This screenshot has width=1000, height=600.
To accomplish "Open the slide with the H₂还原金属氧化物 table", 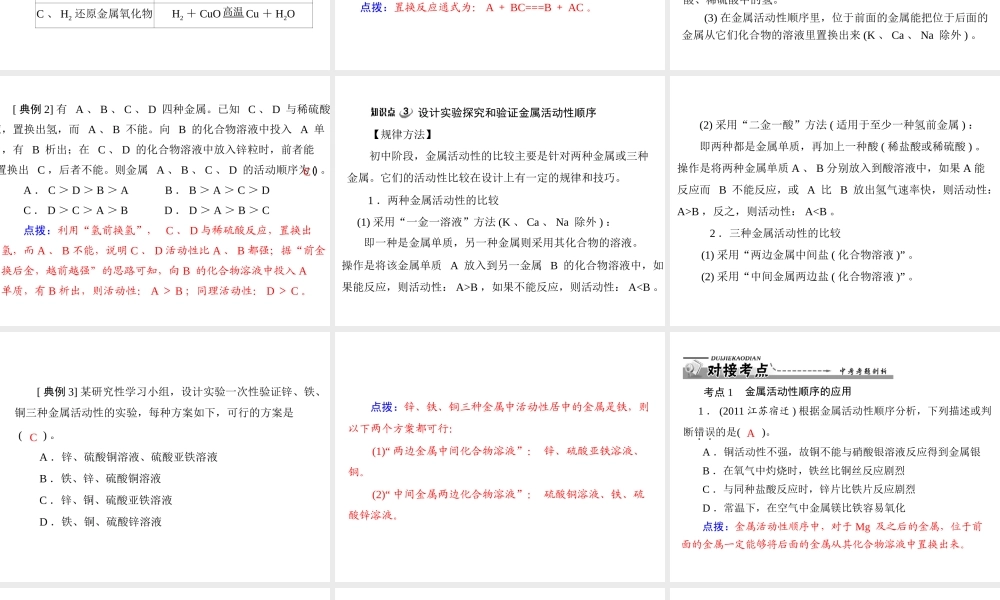I will point(165,34).
